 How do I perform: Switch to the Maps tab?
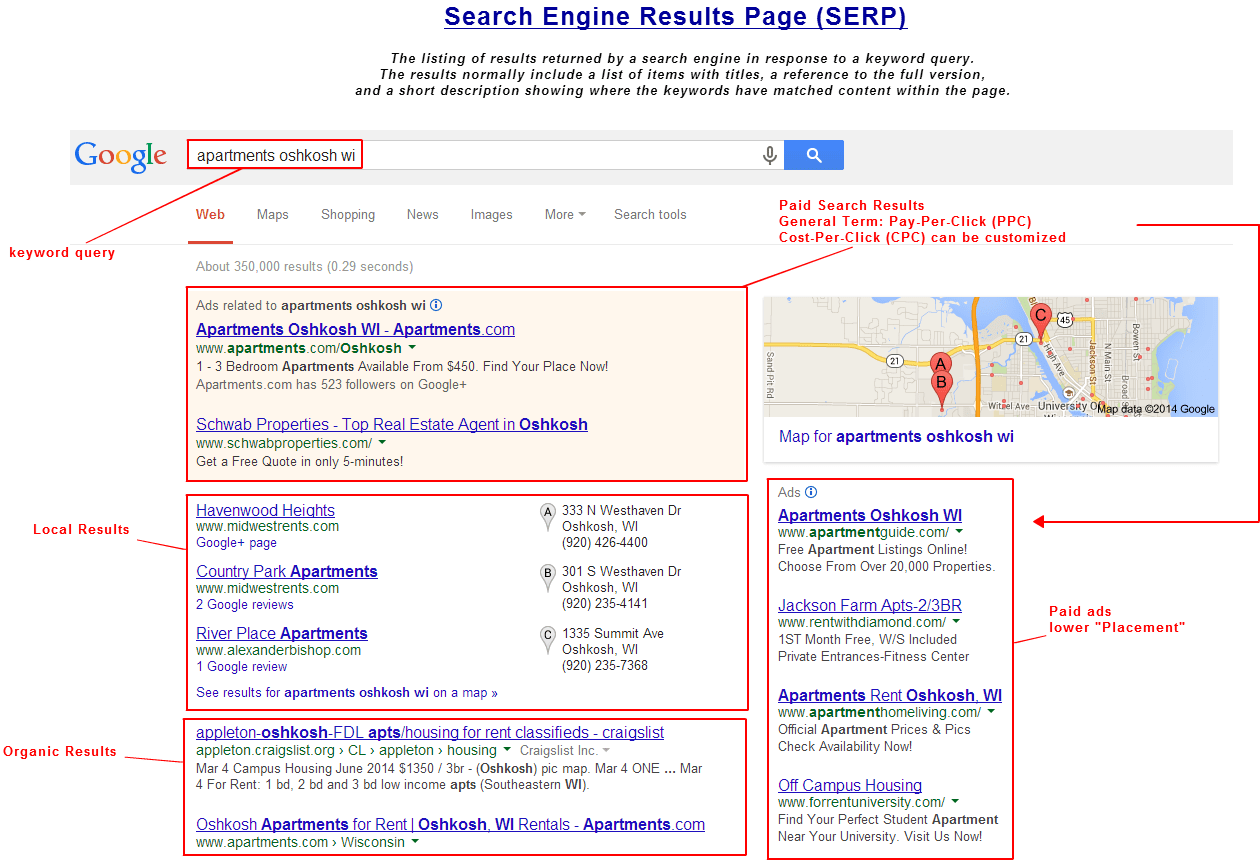(x=272, y=214)
